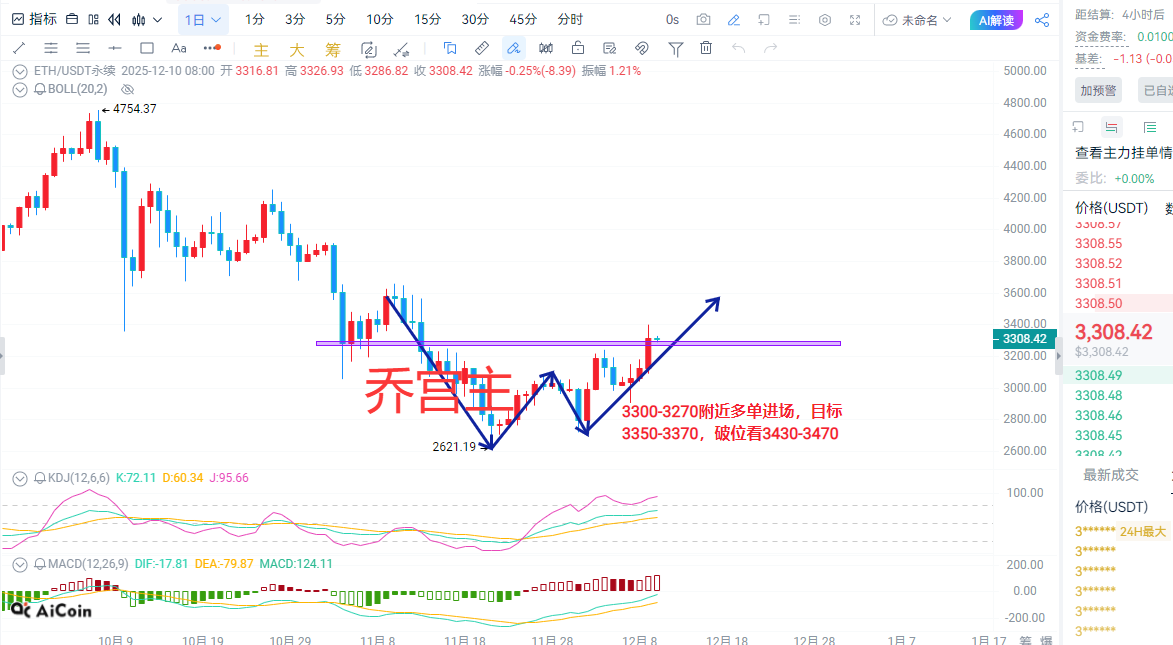Collapse the KDJ indicator panel
Image resolution: width=1173 pixels, height=645 pixels.
pyautogui.click(x=20, y=478)
